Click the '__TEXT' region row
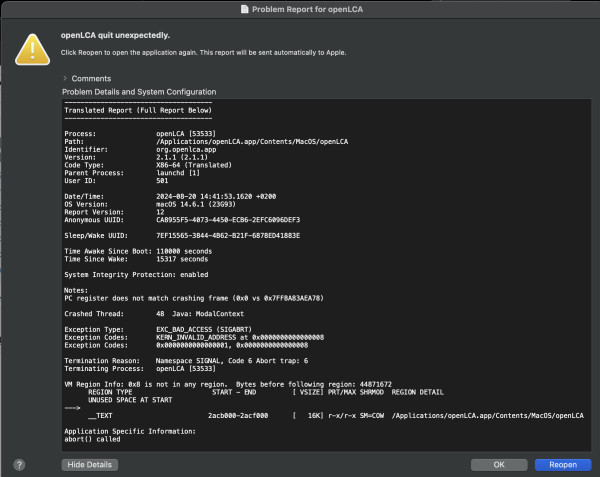The width and height of the screenshot is (600, 477). coord(336,415)
